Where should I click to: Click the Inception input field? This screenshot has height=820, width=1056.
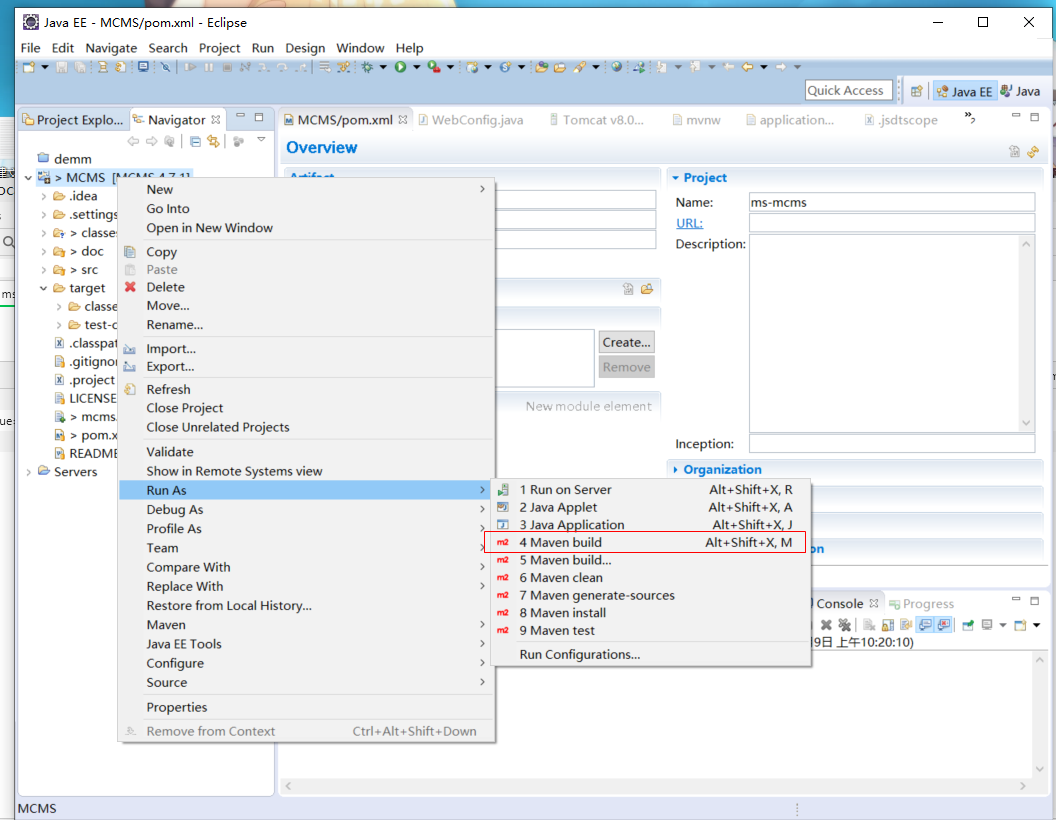click(x=892, y=444)
